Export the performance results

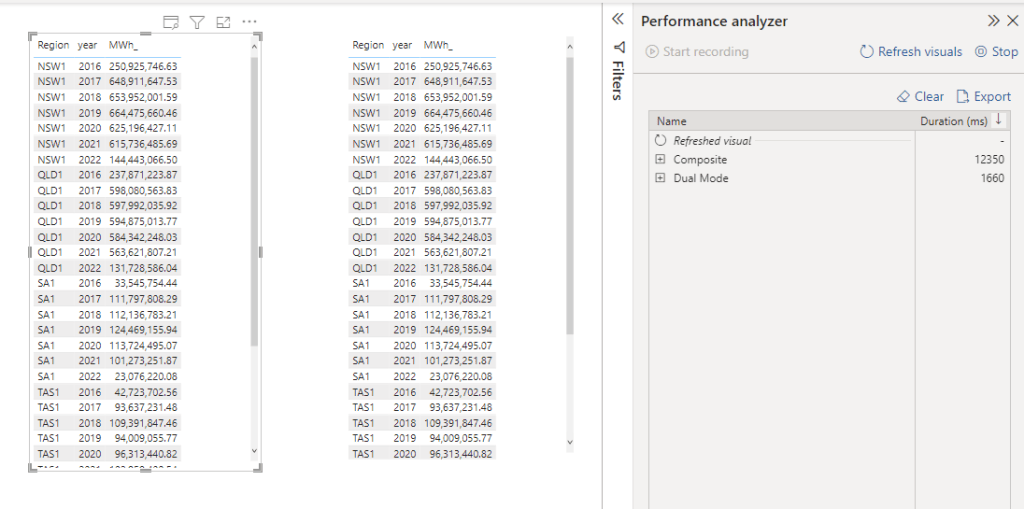click(x=984, y=97)
